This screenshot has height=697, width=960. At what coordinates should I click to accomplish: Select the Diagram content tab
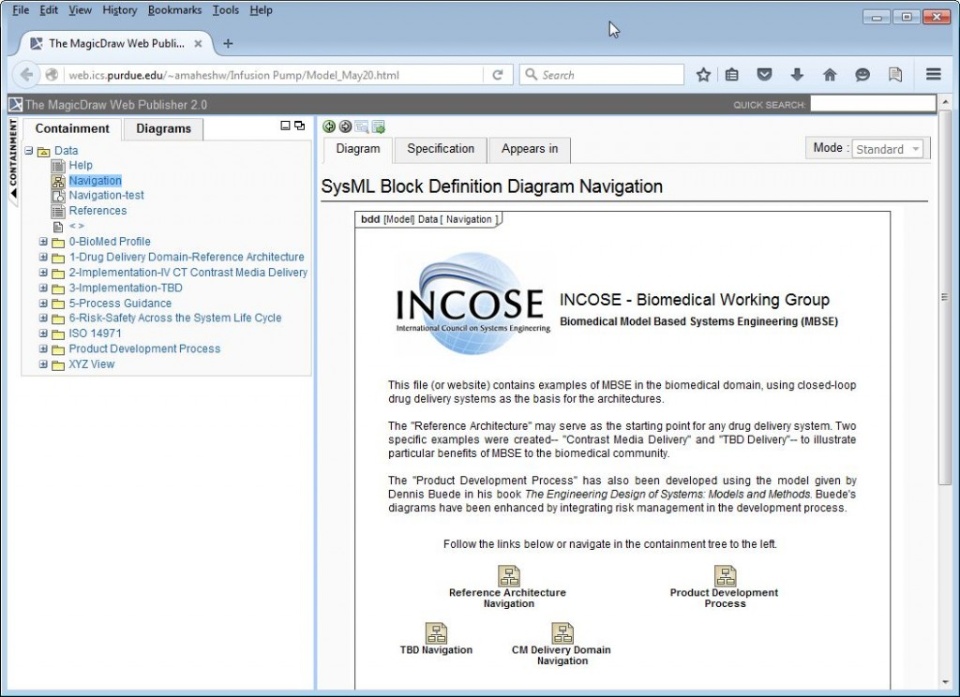tap(358, 149)
